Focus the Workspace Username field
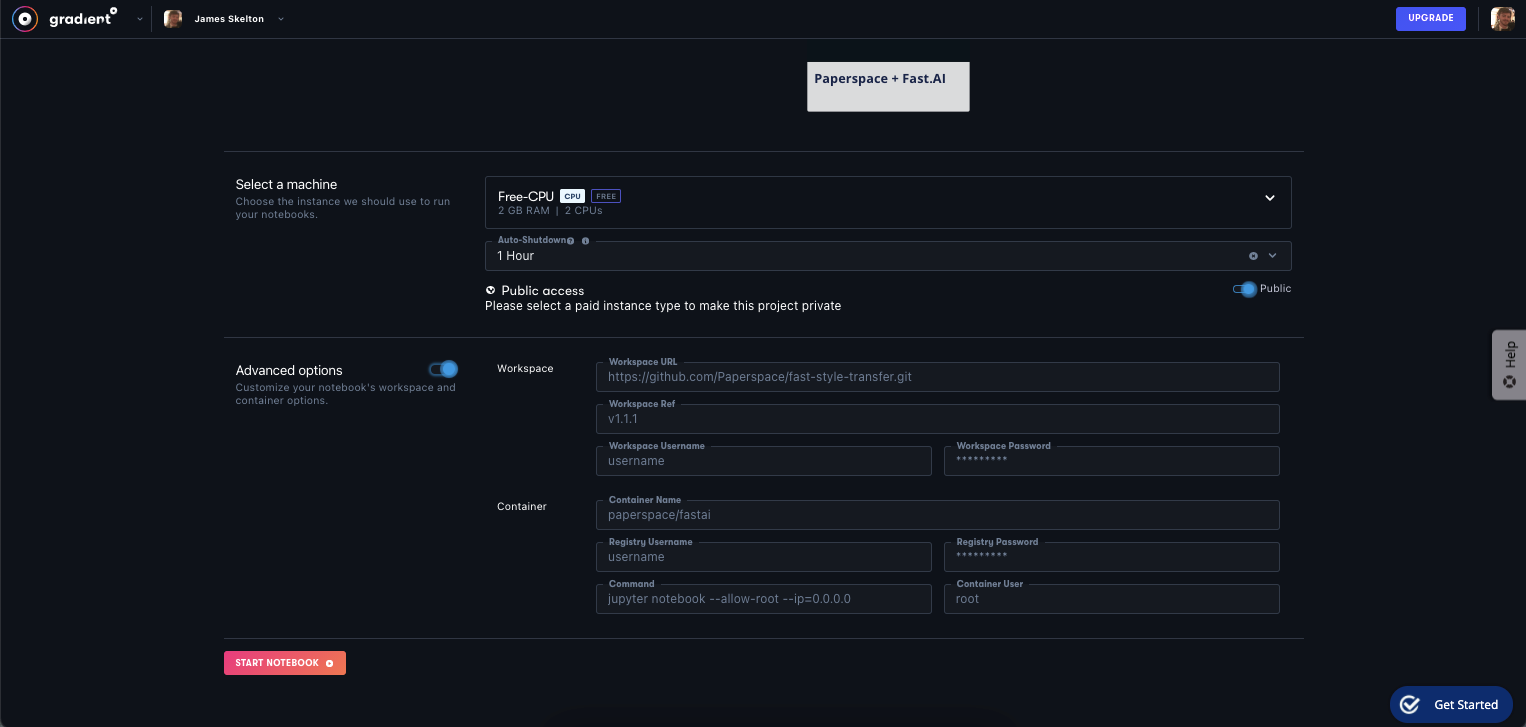Viewport: 1526px width, 727px height. coord(764,461)
